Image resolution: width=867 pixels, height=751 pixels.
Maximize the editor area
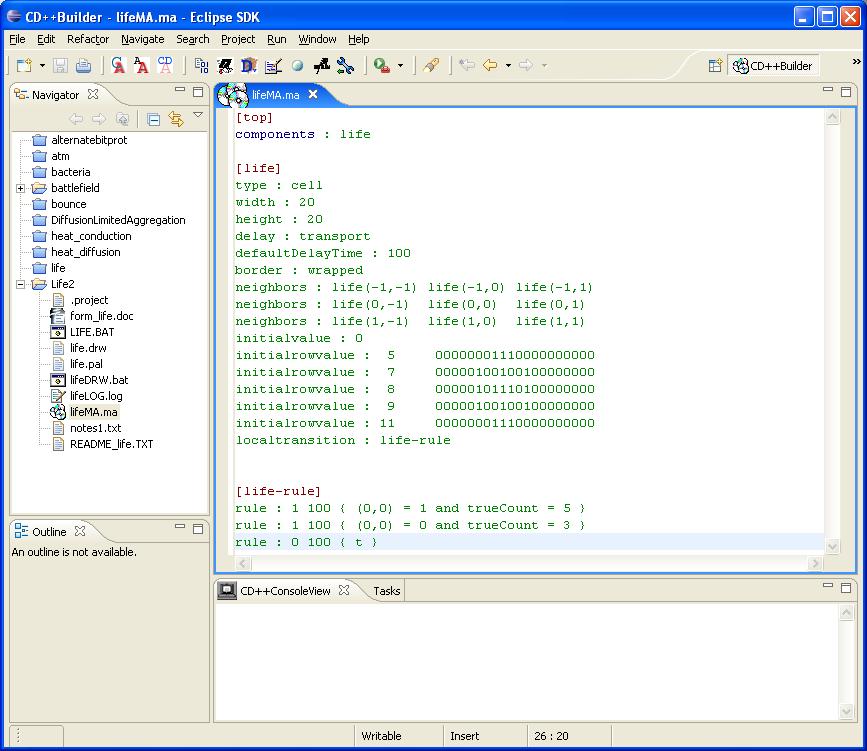[x=846, y=92]
